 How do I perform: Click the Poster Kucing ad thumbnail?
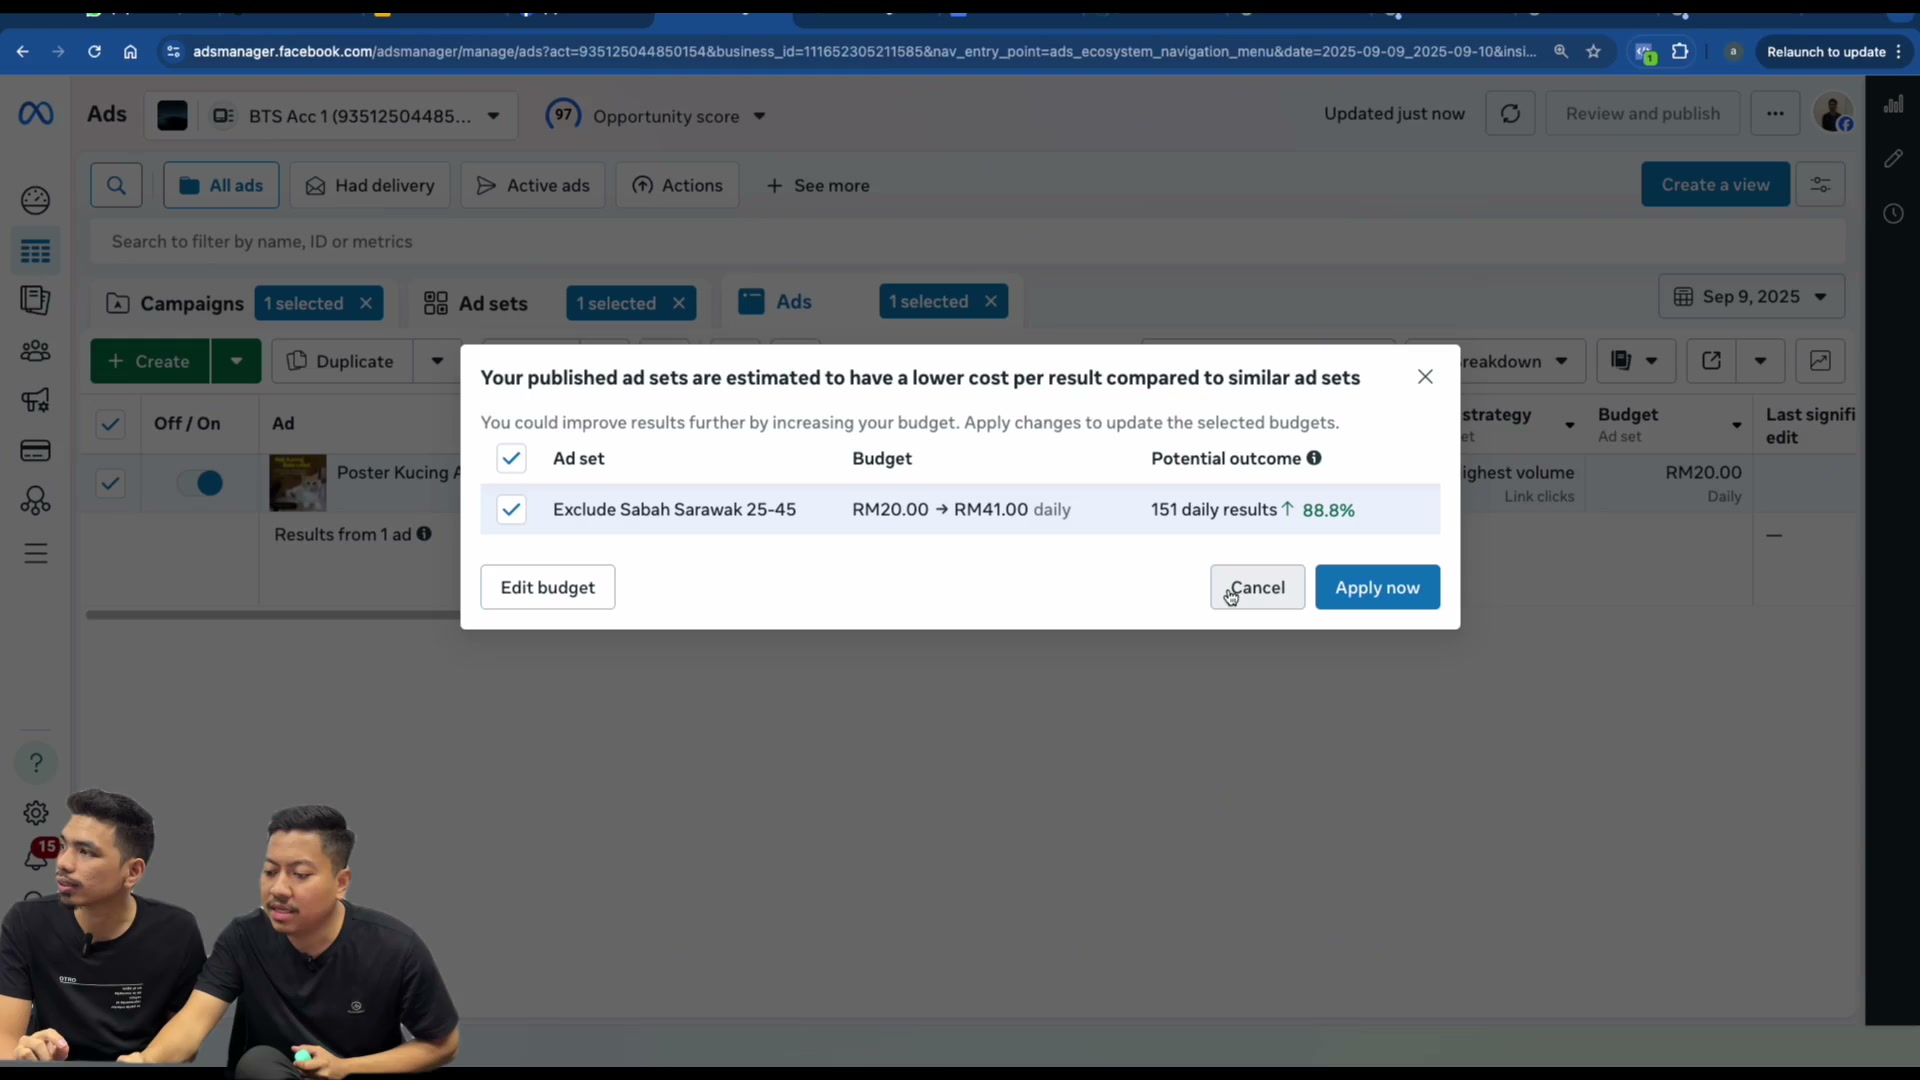[297, 482]
